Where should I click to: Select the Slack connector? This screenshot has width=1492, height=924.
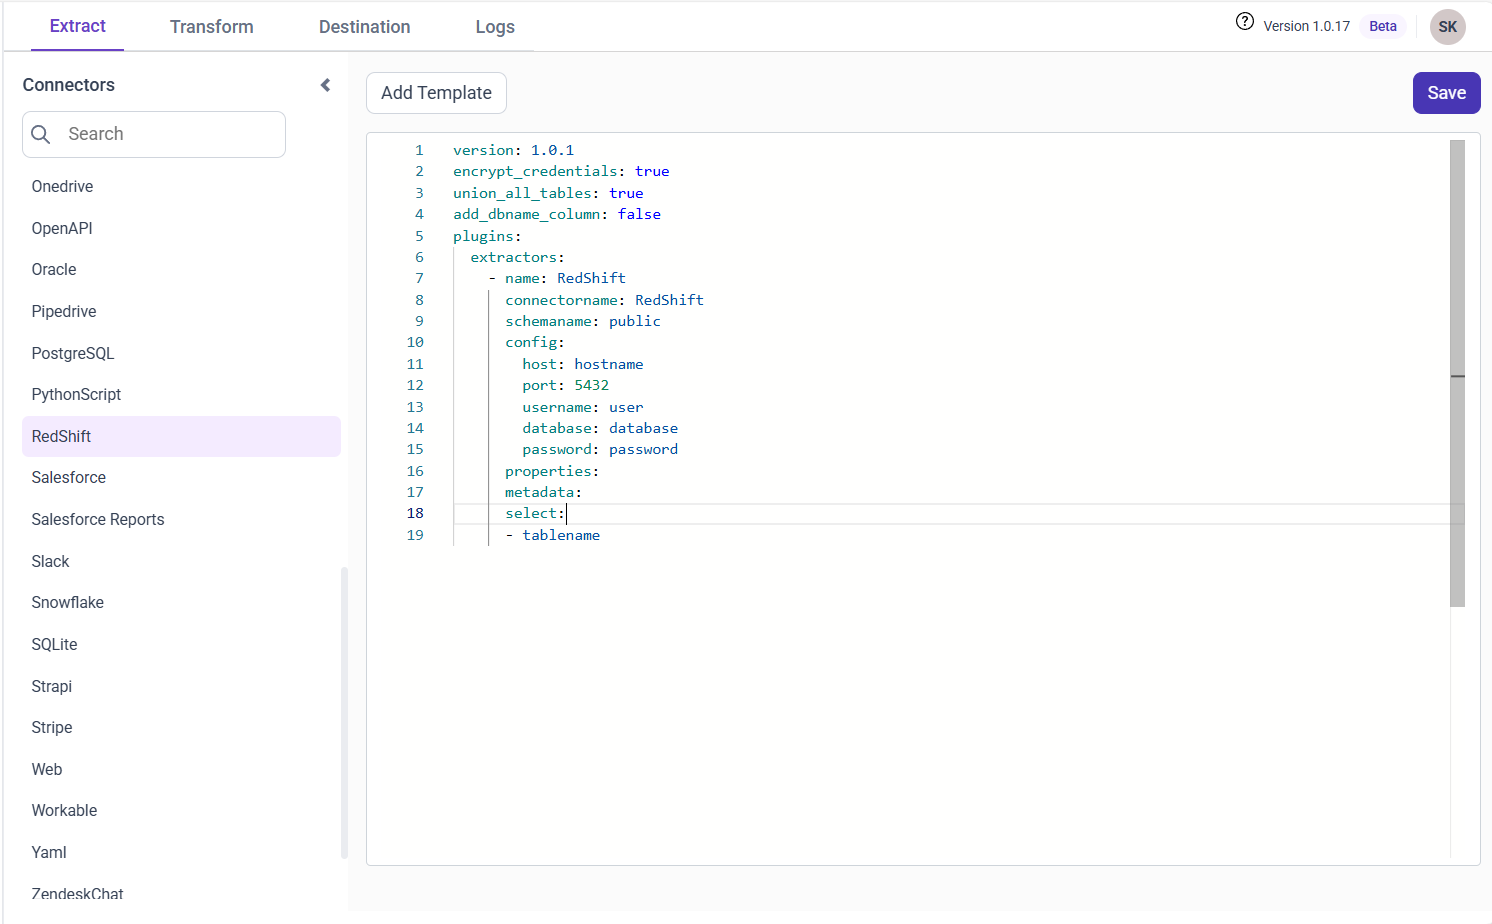coord(50,561)
